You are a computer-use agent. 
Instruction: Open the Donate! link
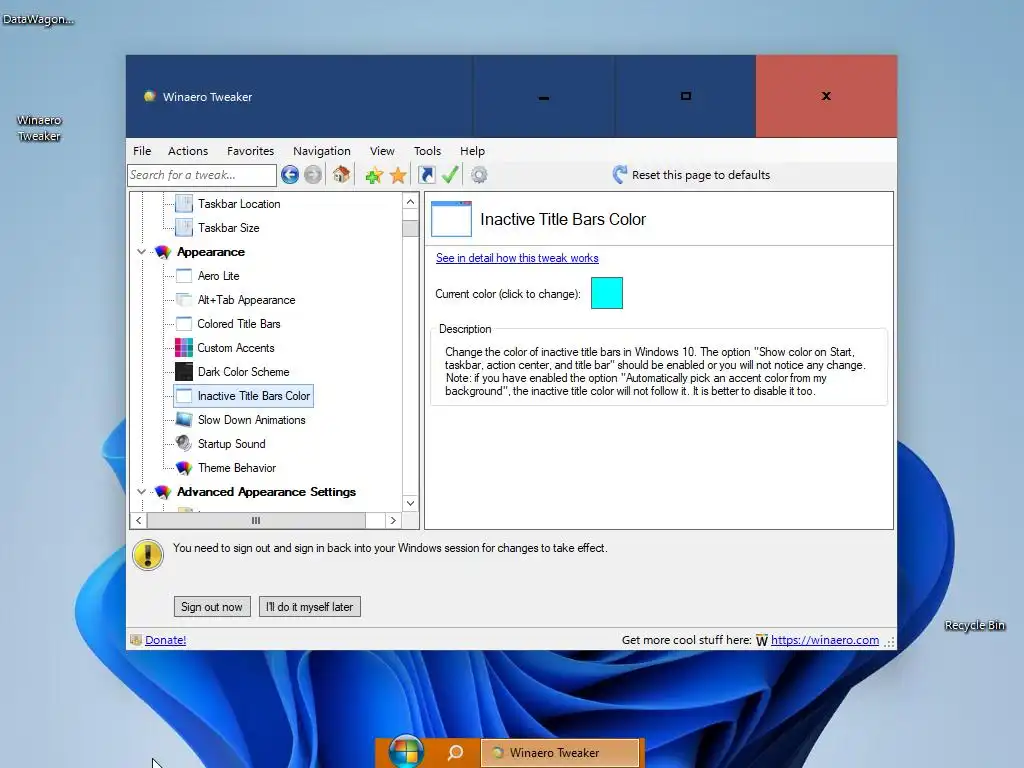point(165,640)
